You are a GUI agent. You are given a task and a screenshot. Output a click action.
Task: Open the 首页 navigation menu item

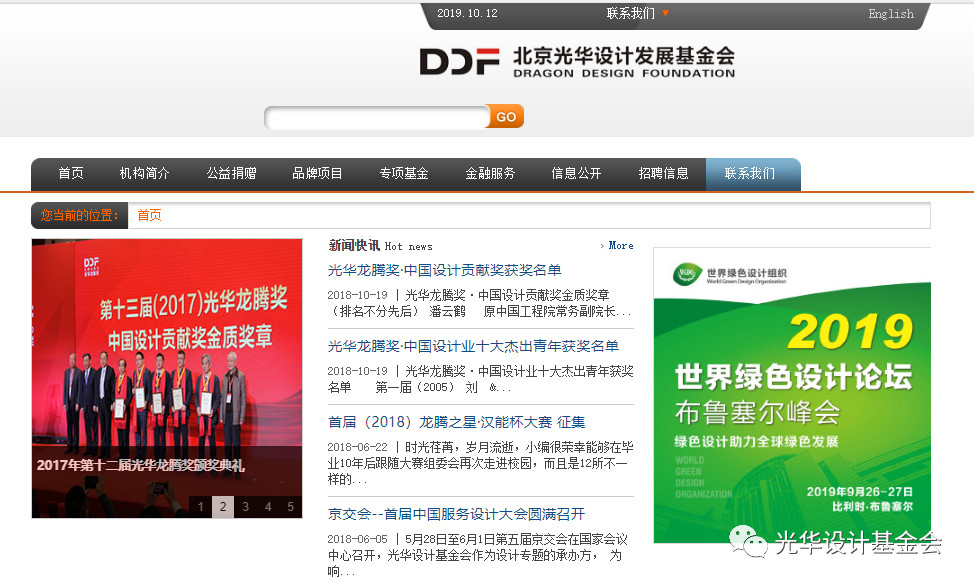(x=71, y=173)
